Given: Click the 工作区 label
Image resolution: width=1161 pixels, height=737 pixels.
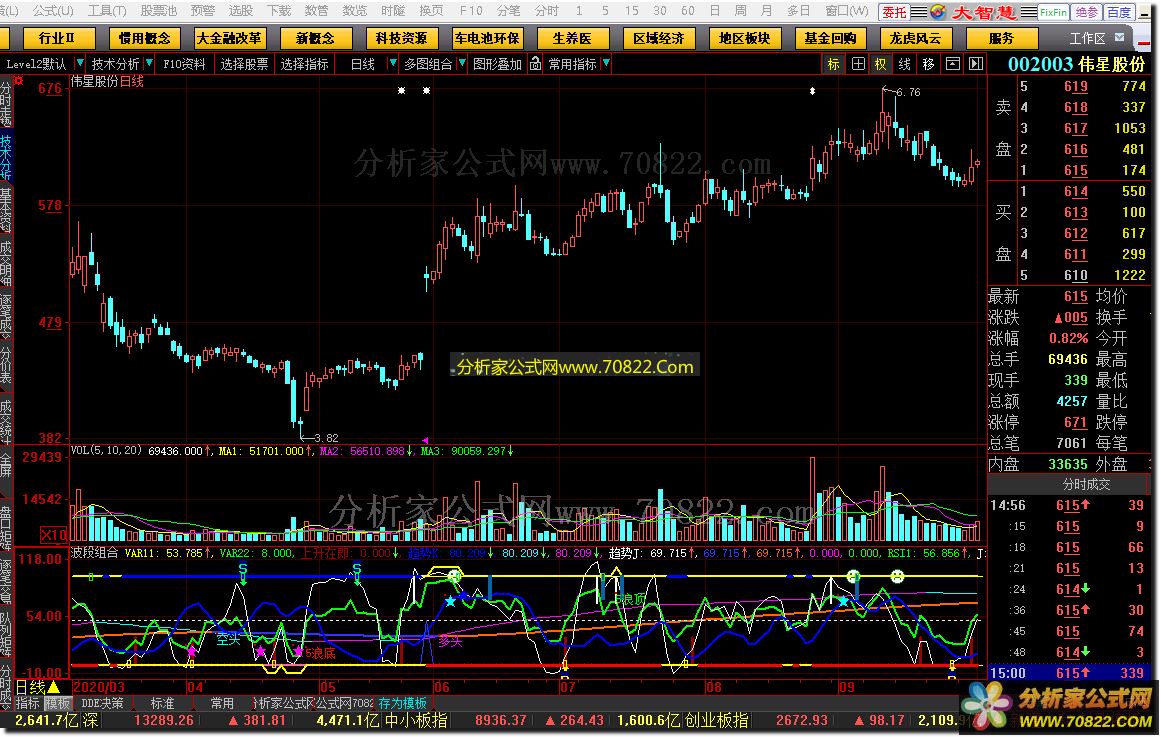Looking at the screenshot, I should click(1087, 38).
